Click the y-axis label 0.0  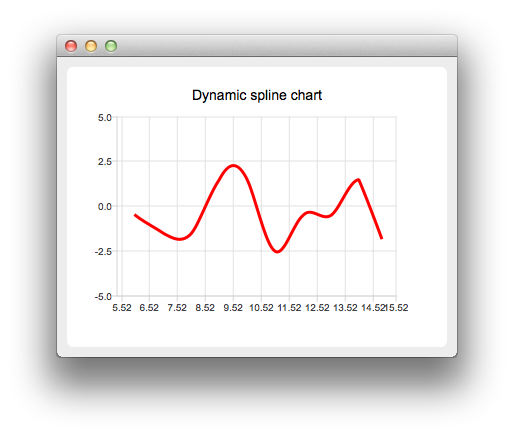click(x=105, y=207)
